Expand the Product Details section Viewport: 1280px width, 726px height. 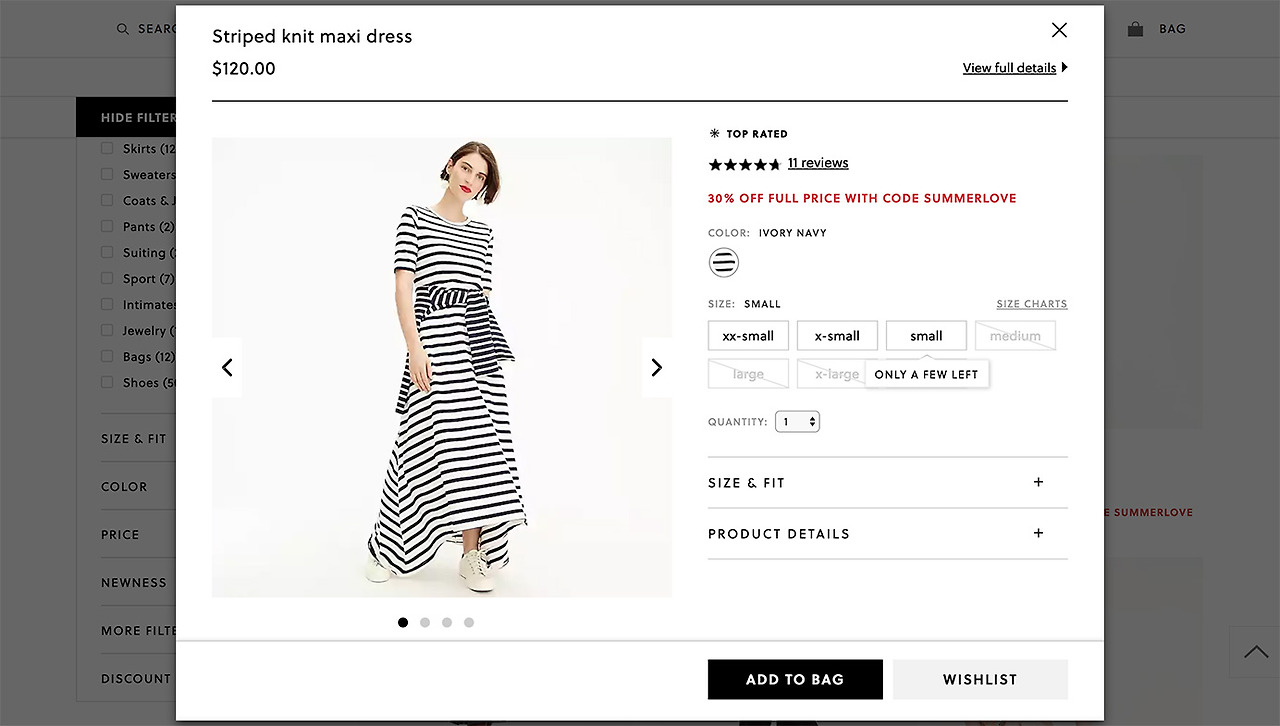(887, 534)
